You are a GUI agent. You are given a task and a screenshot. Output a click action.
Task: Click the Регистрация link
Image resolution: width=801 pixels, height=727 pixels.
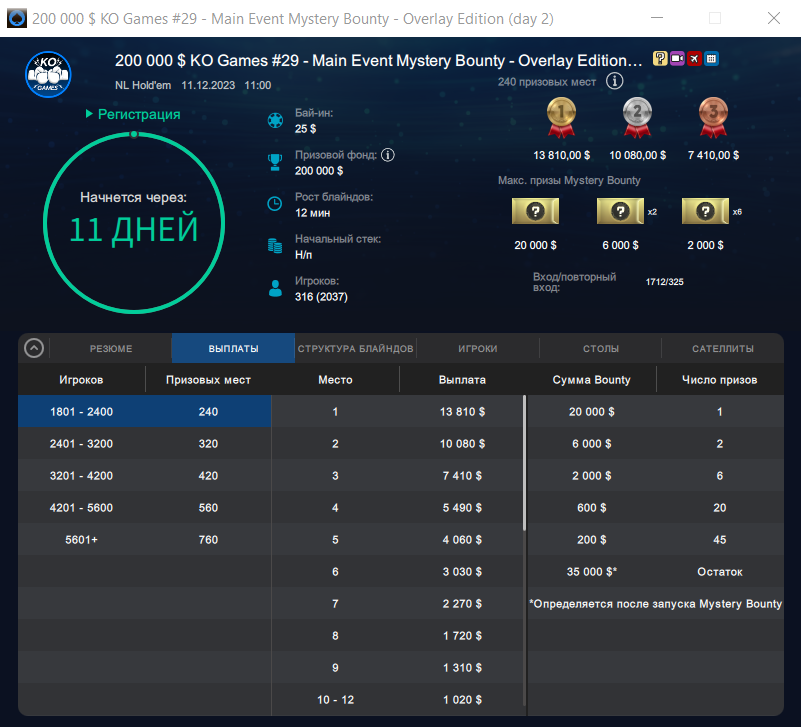[x=139, y=114]
